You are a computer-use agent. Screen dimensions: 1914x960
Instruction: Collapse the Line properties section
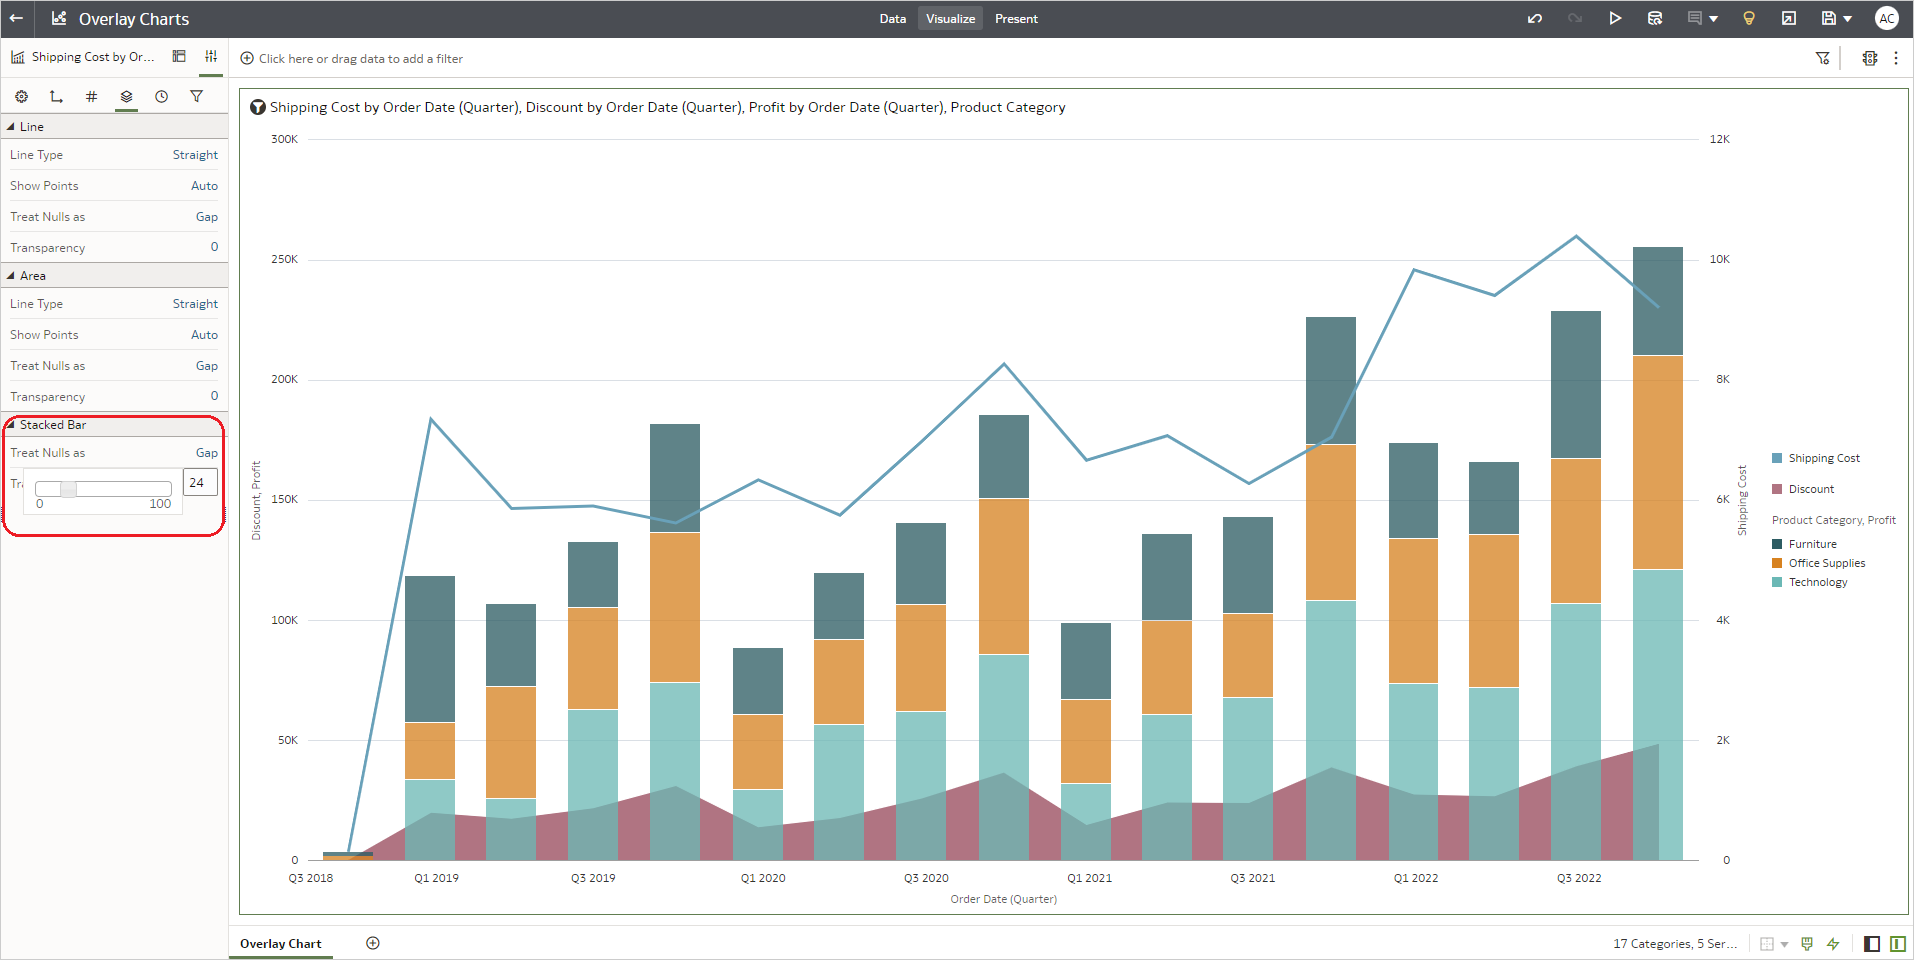tap(12, 126)
